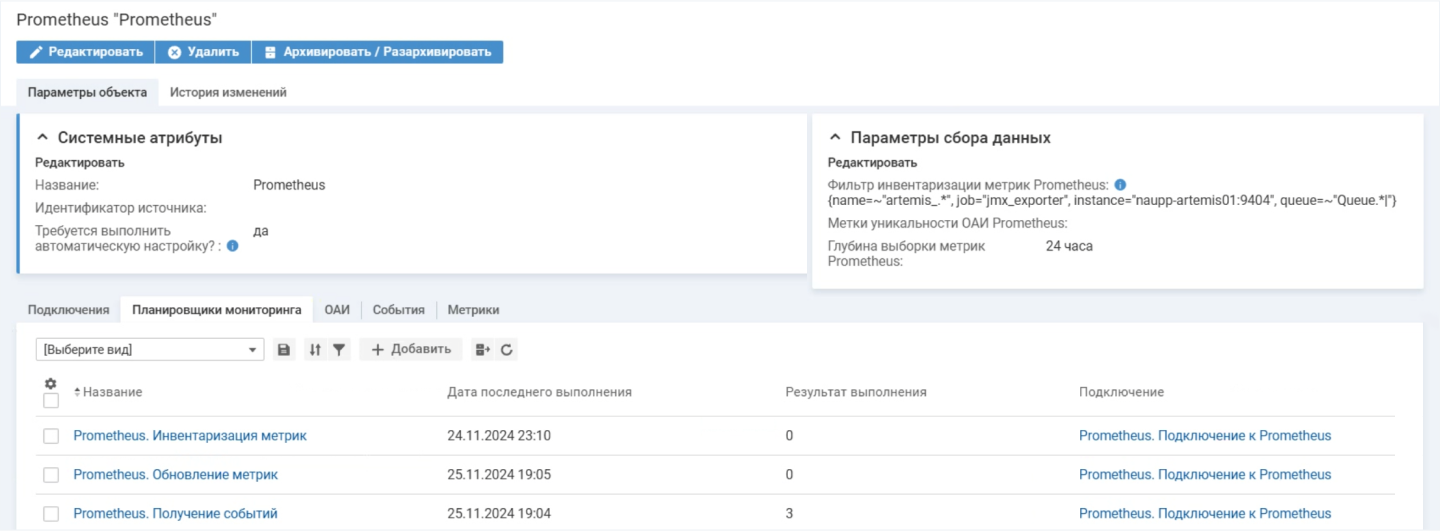
Task: Open the ОАИ tab
Action: tap(337, 310)
